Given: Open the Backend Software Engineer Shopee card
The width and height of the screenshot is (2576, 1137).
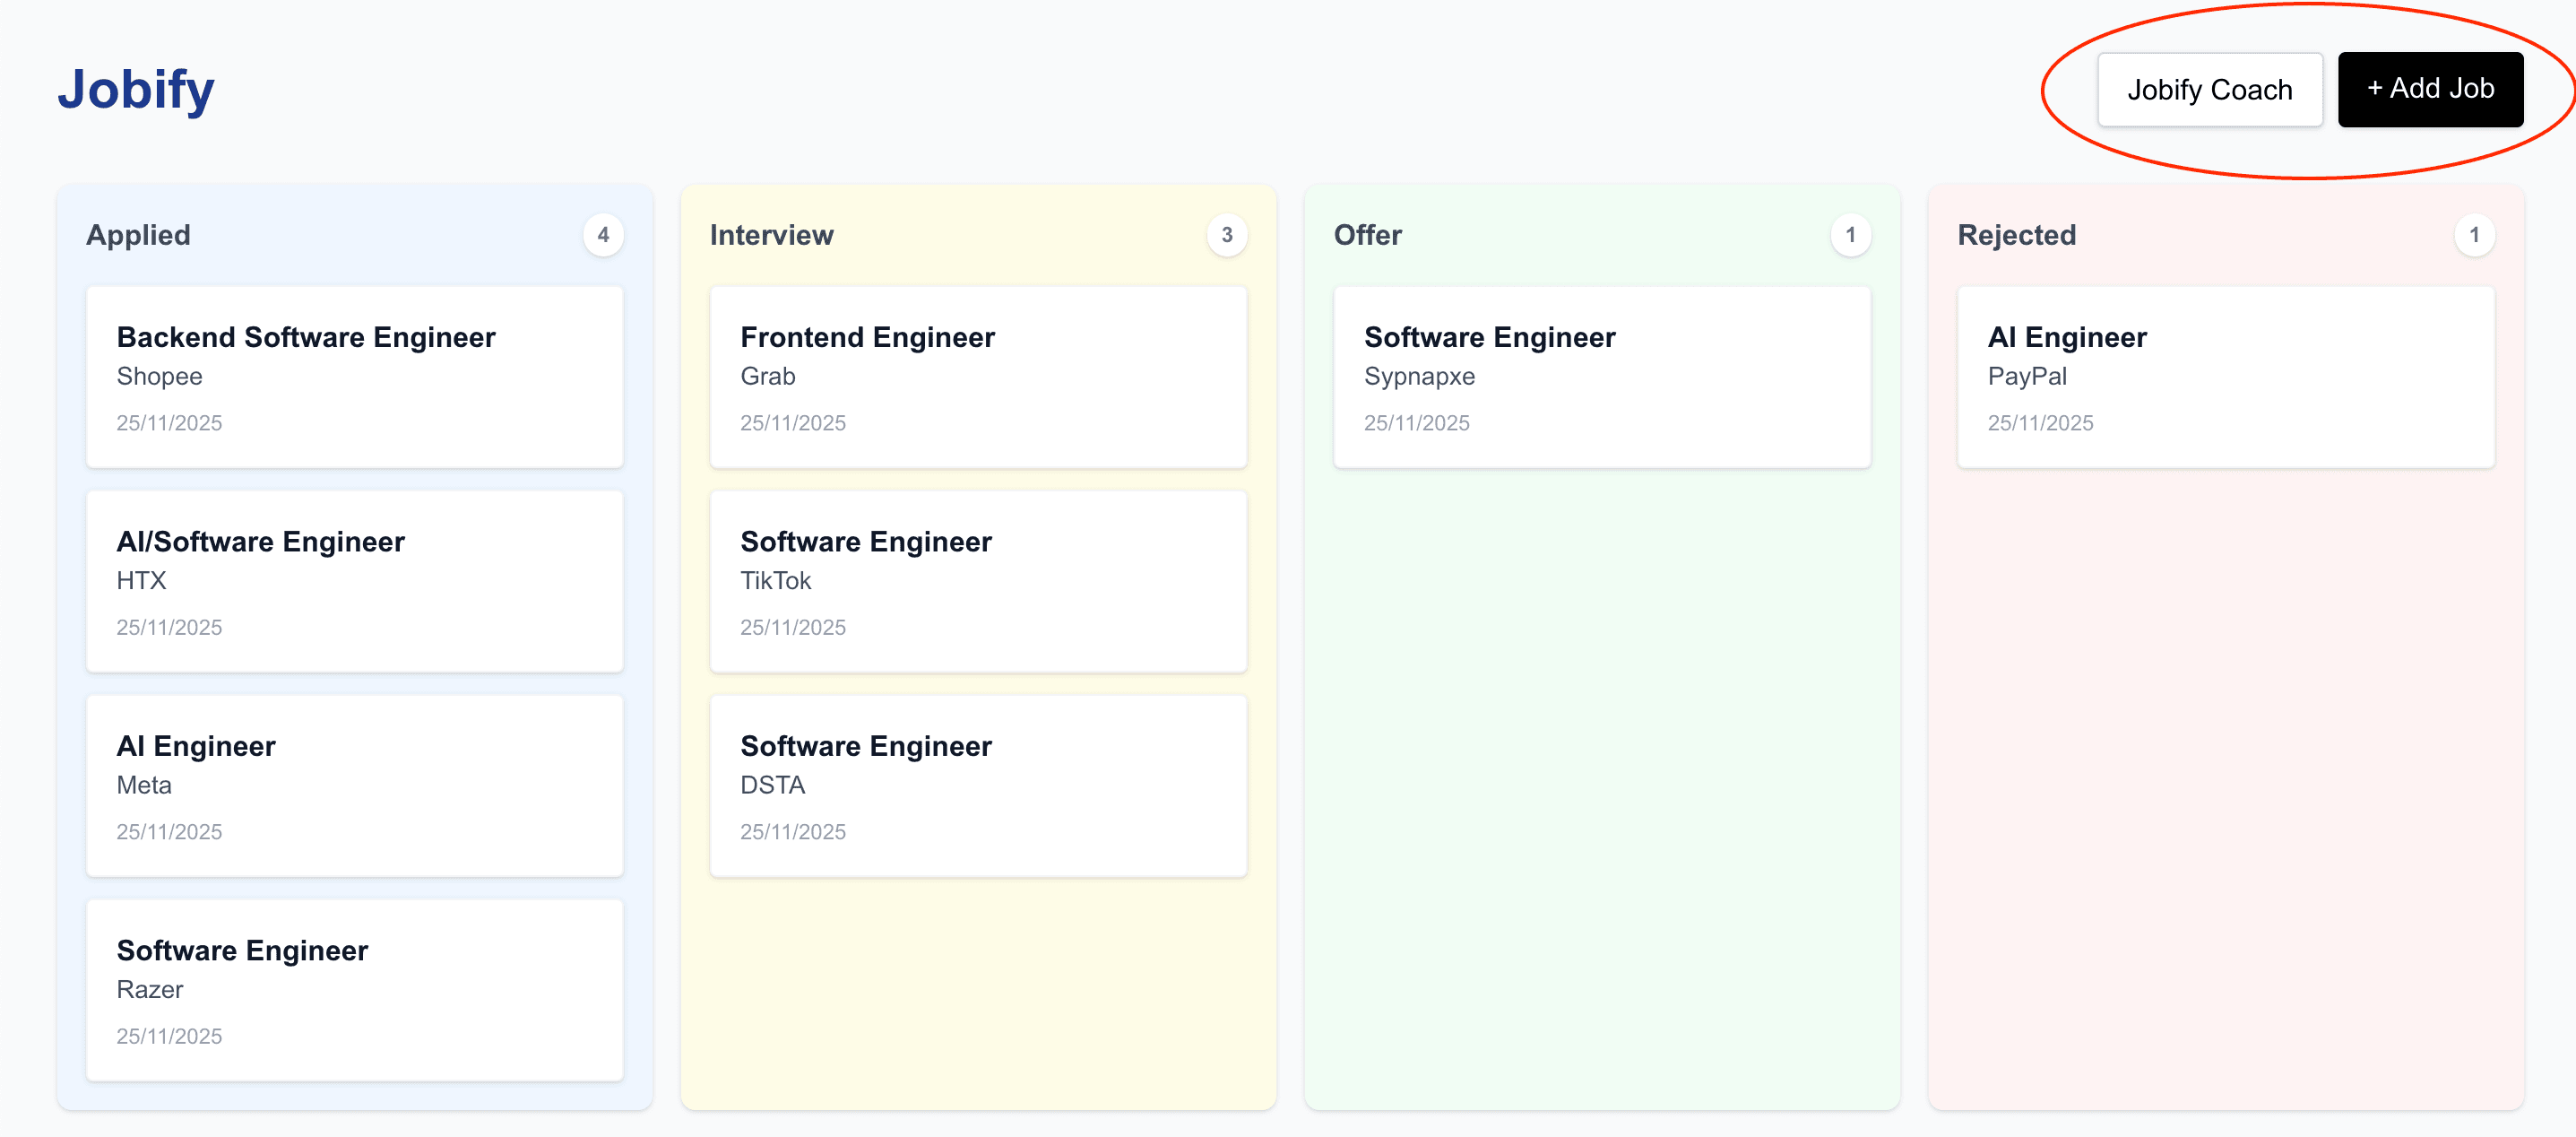Looking at the screenshot, I should (354, 377).
